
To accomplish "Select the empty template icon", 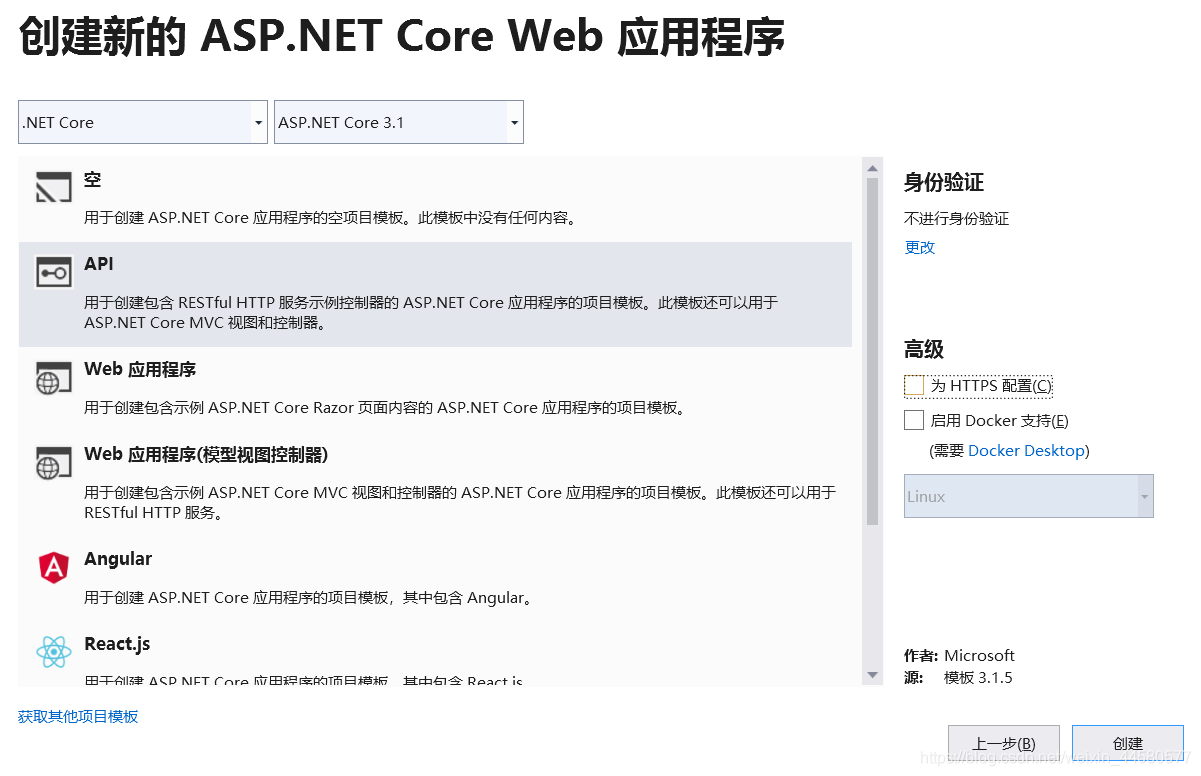I will (x=53, y=187).
